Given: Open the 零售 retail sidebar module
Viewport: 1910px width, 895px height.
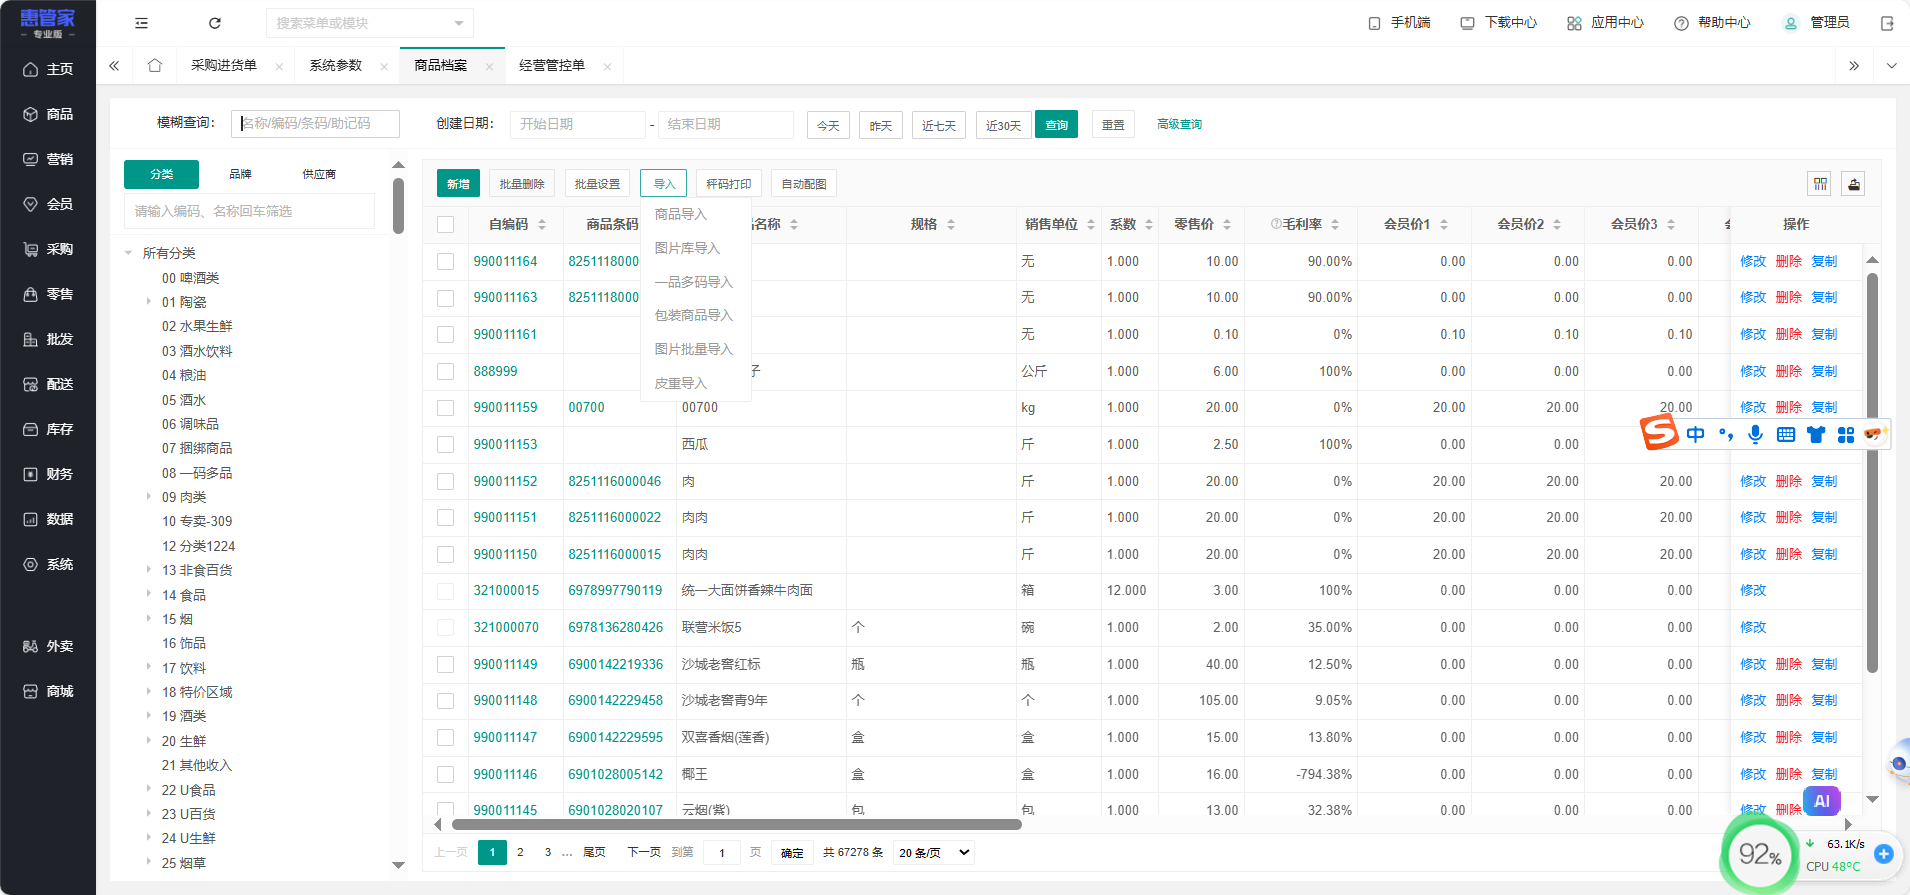Looking at the screenshot, I should point(48,294).
